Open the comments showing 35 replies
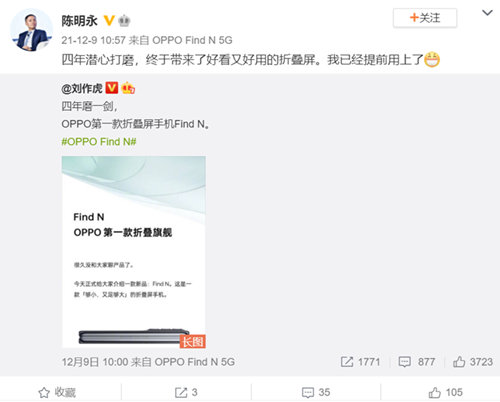Image resolution: width=500 pixels, height=402 pixels. click(x=316, y=392)
